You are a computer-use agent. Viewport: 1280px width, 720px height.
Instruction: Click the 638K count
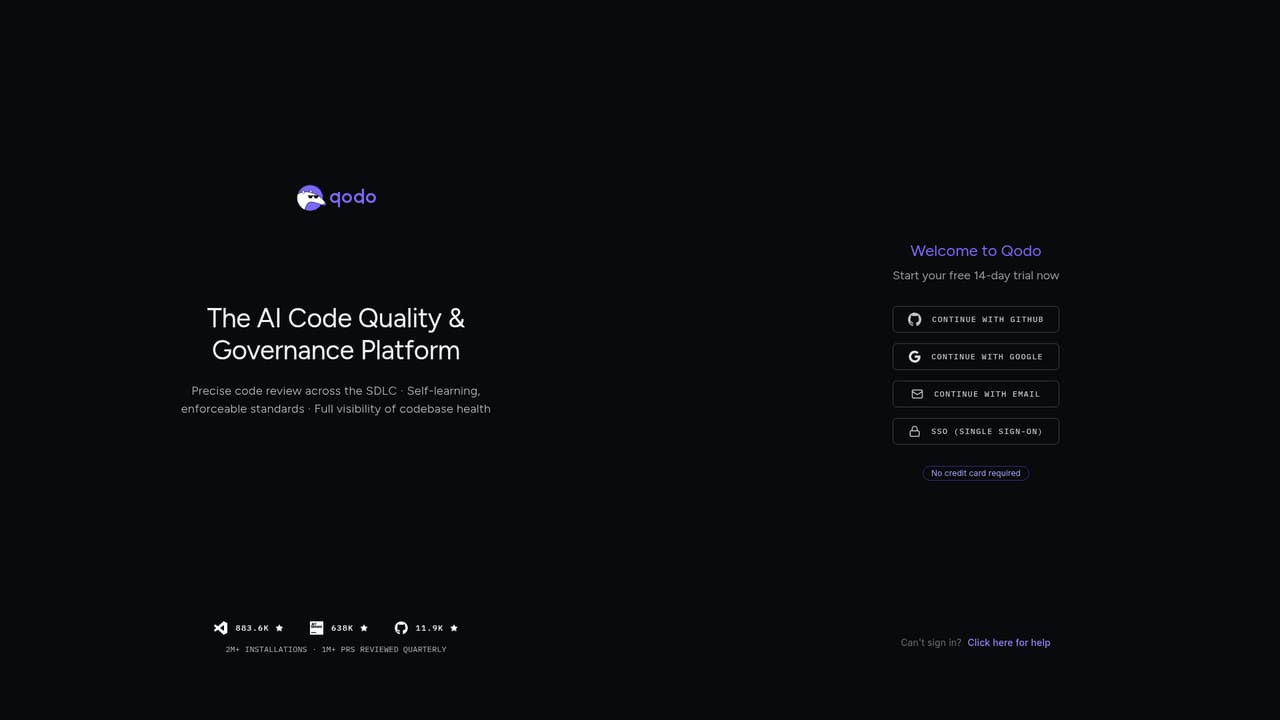point(342,628)
